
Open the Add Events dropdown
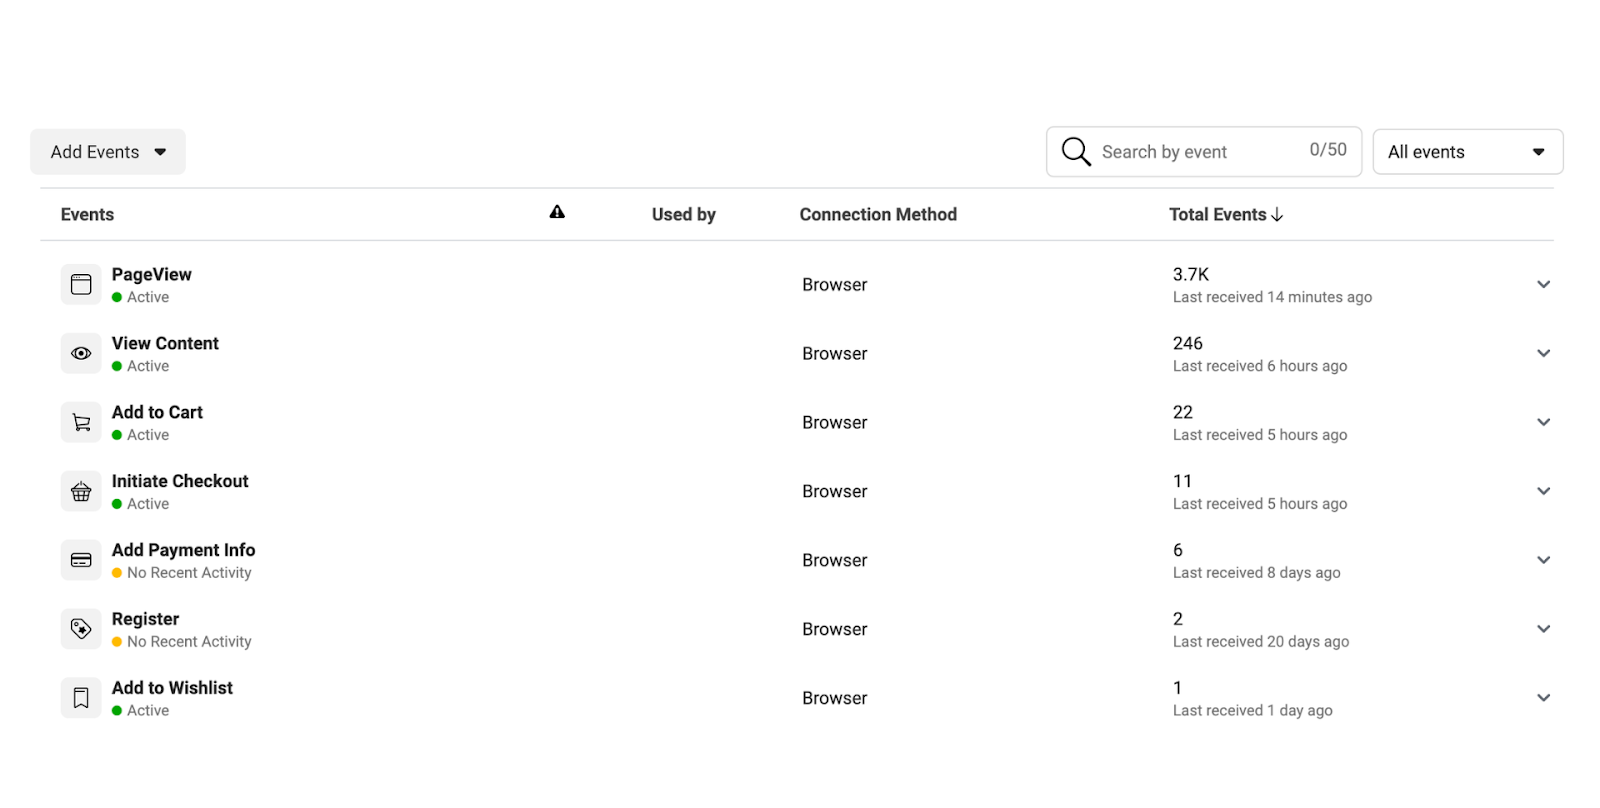[108, 152]
